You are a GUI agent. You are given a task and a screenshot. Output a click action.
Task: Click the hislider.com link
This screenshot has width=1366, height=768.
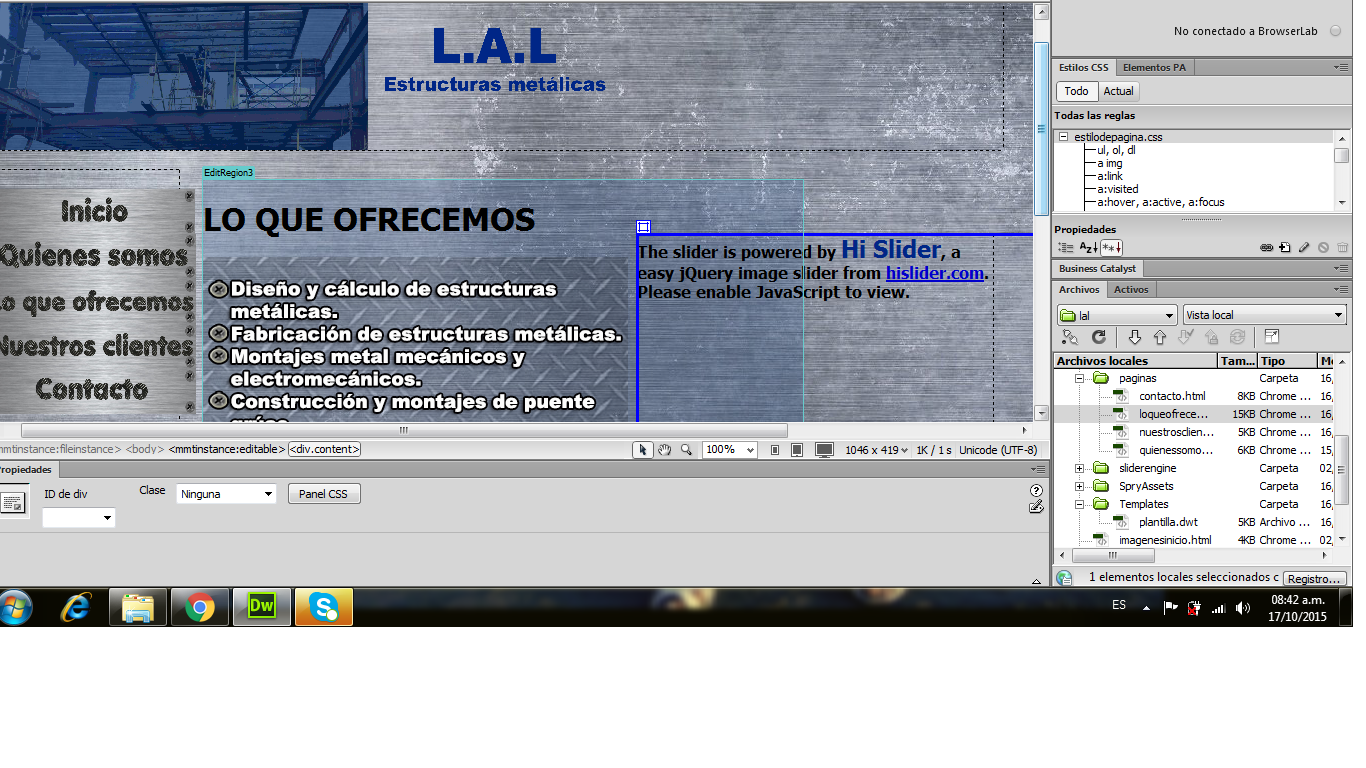(934, 273)
